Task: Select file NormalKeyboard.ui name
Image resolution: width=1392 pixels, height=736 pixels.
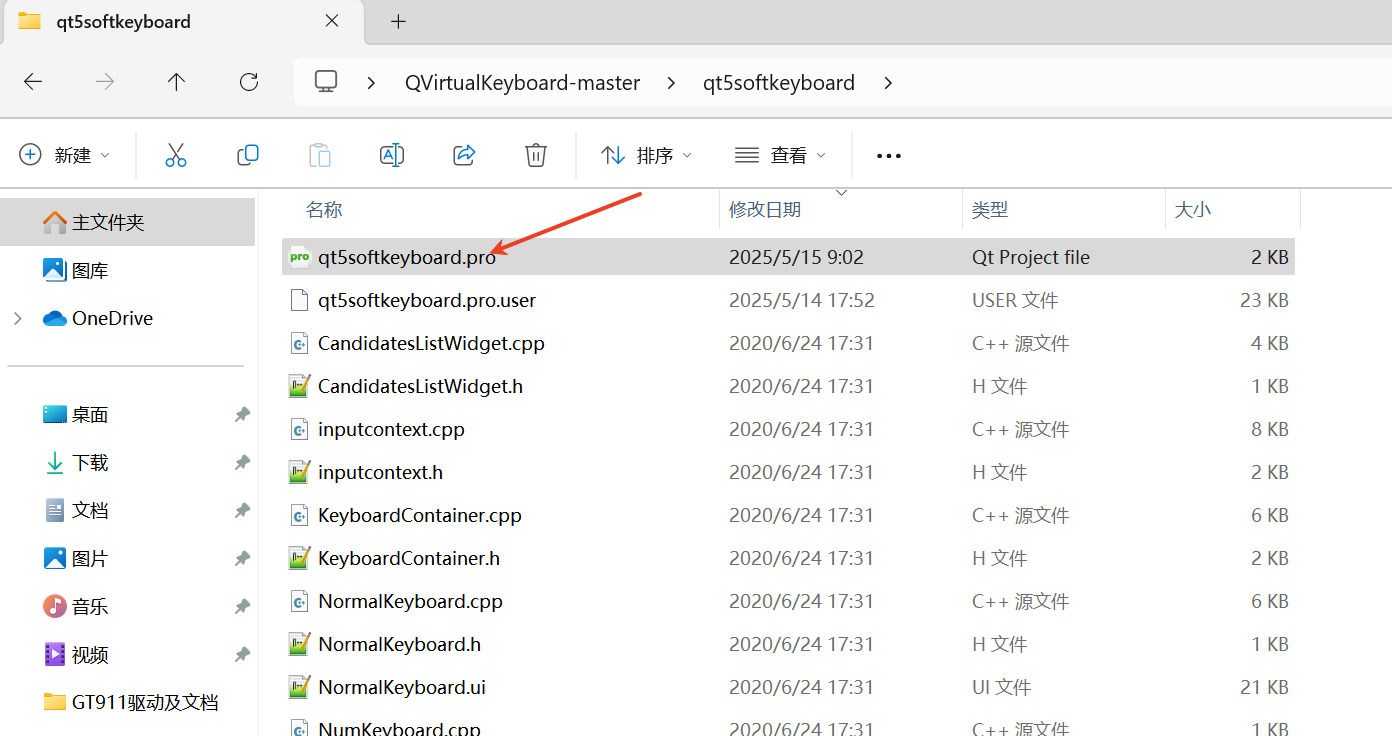Action: pos(402,687)
